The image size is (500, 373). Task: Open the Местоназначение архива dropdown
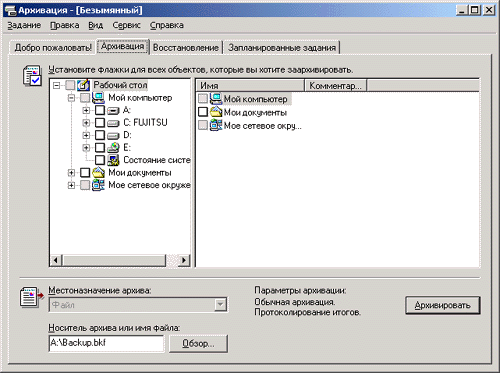pos(220,305)
